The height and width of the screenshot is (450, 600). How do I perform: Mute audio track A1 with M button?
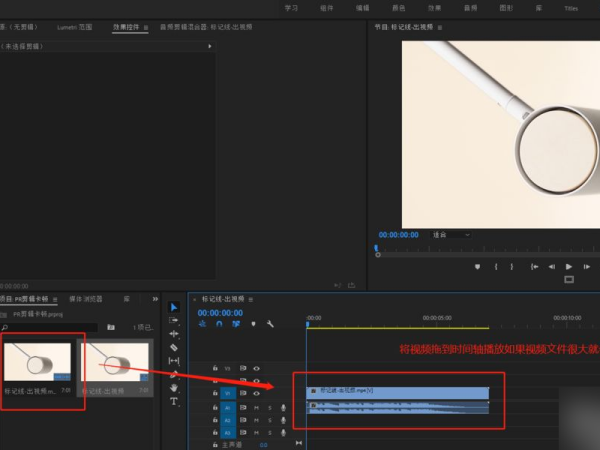point(256,407)
